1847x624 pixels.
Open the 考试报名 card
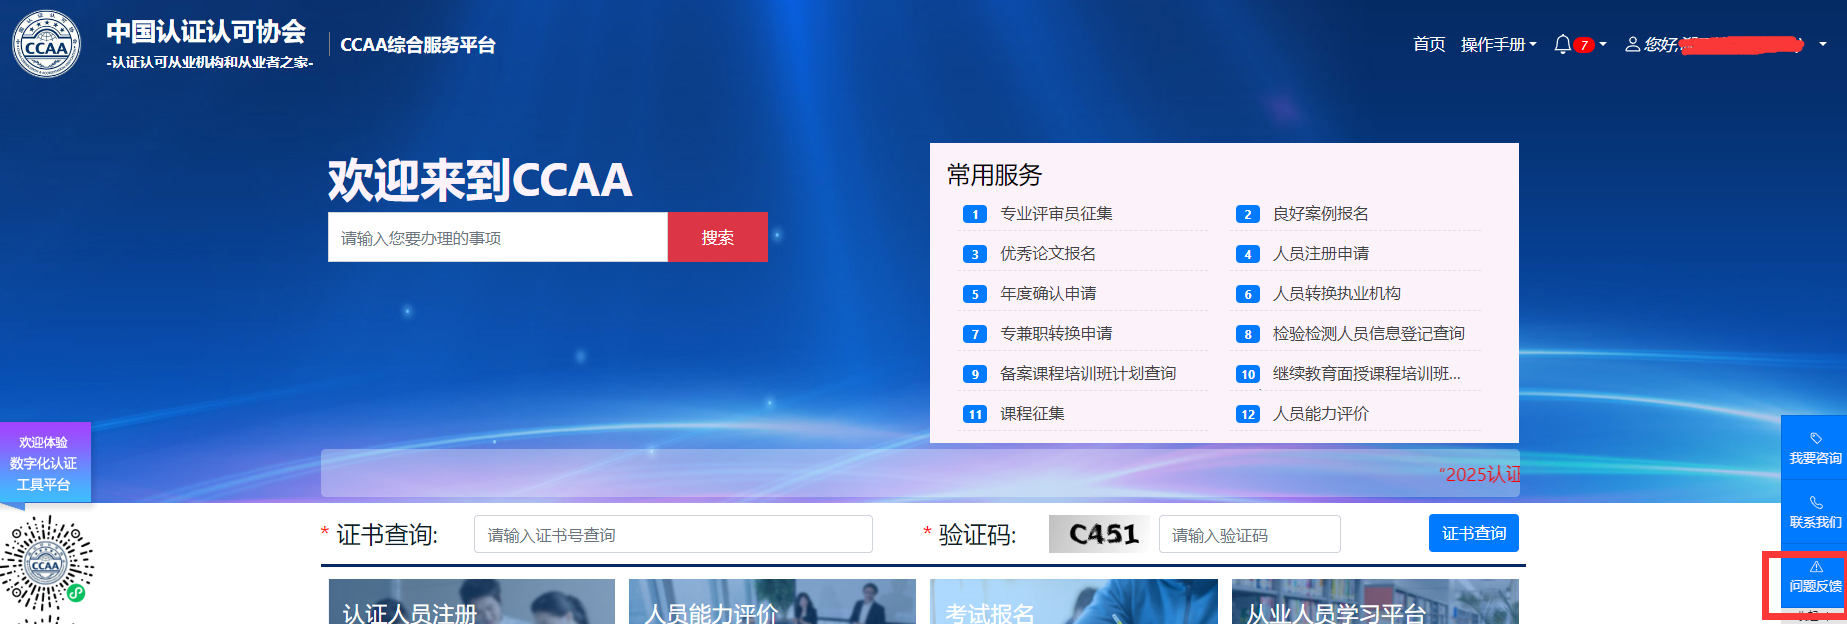[x=1074, y=601]
